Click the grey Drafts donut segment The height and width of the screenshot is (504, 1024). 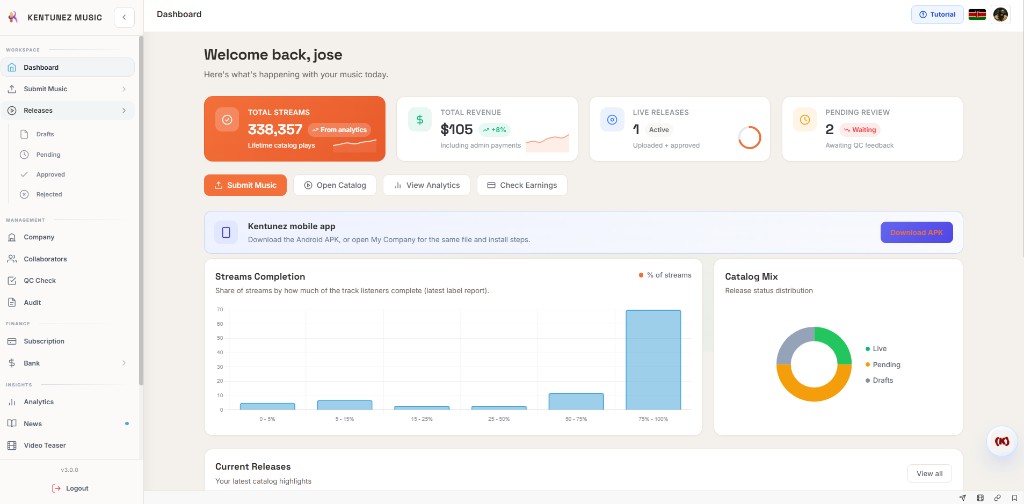(791, 342)
